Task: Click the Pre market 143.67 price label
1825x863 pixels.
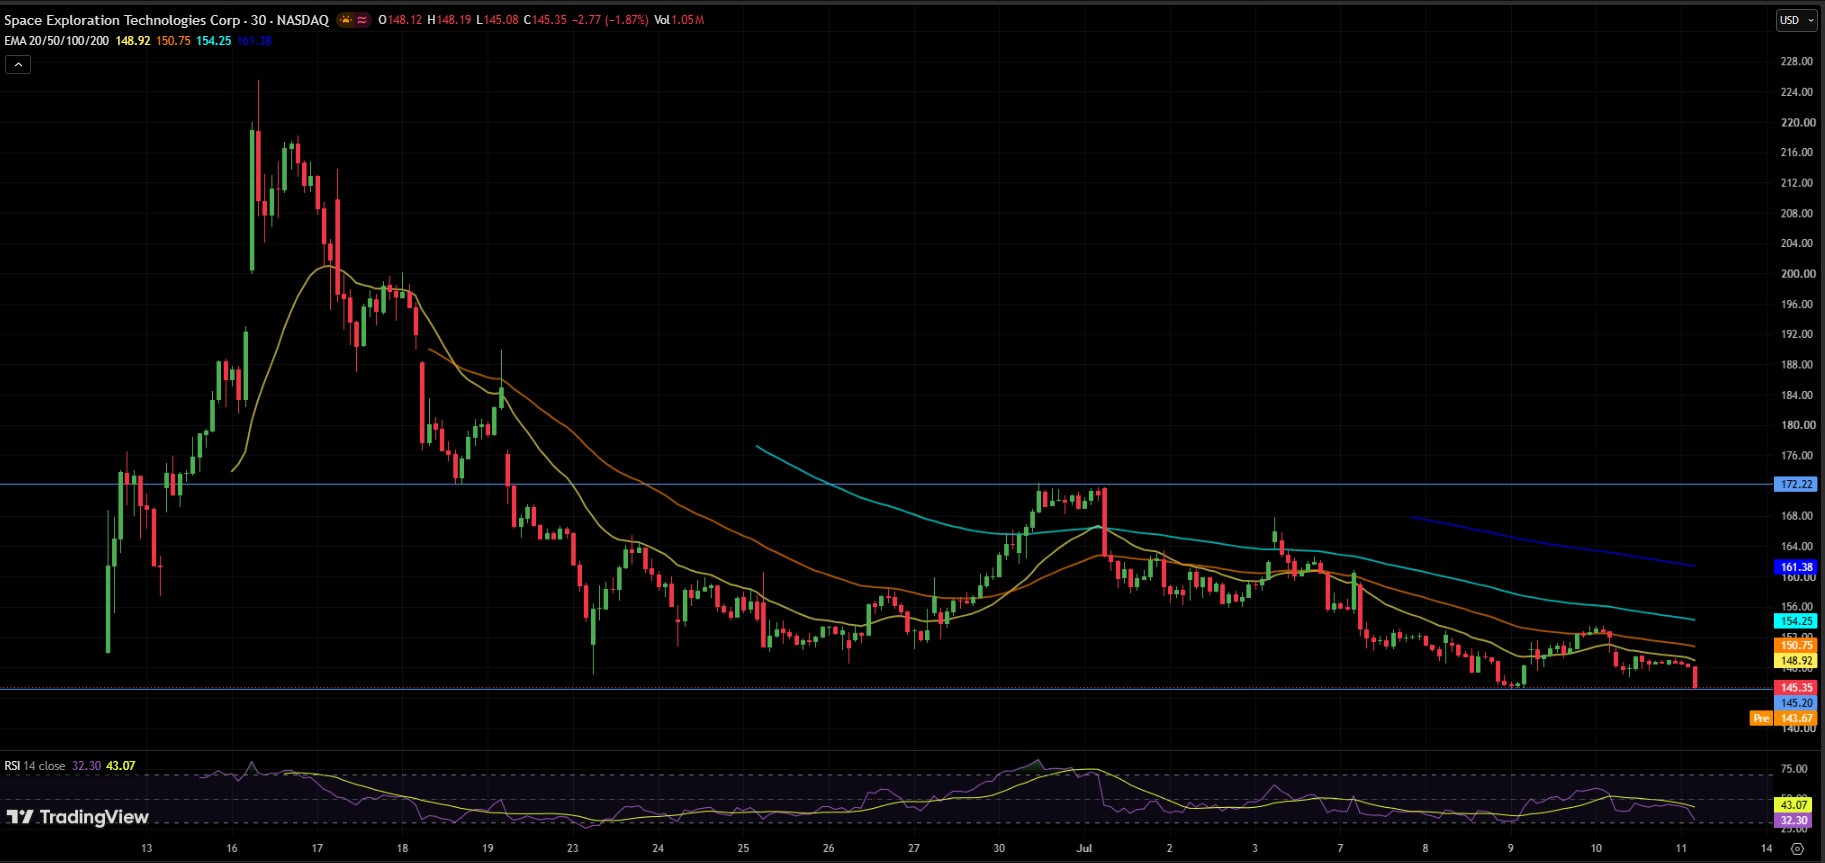Action: [x=1783, y=718]
